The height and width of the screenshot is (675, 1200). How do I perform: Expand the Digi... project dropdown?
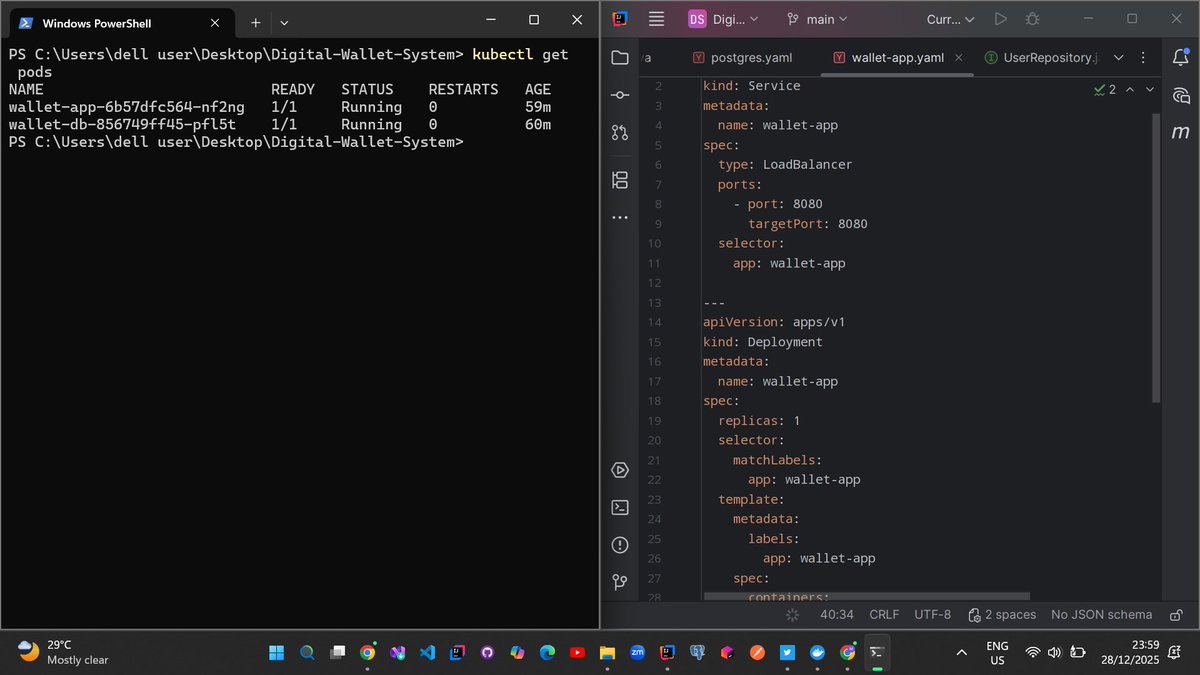pyautogui.click(x=724, y=19)
